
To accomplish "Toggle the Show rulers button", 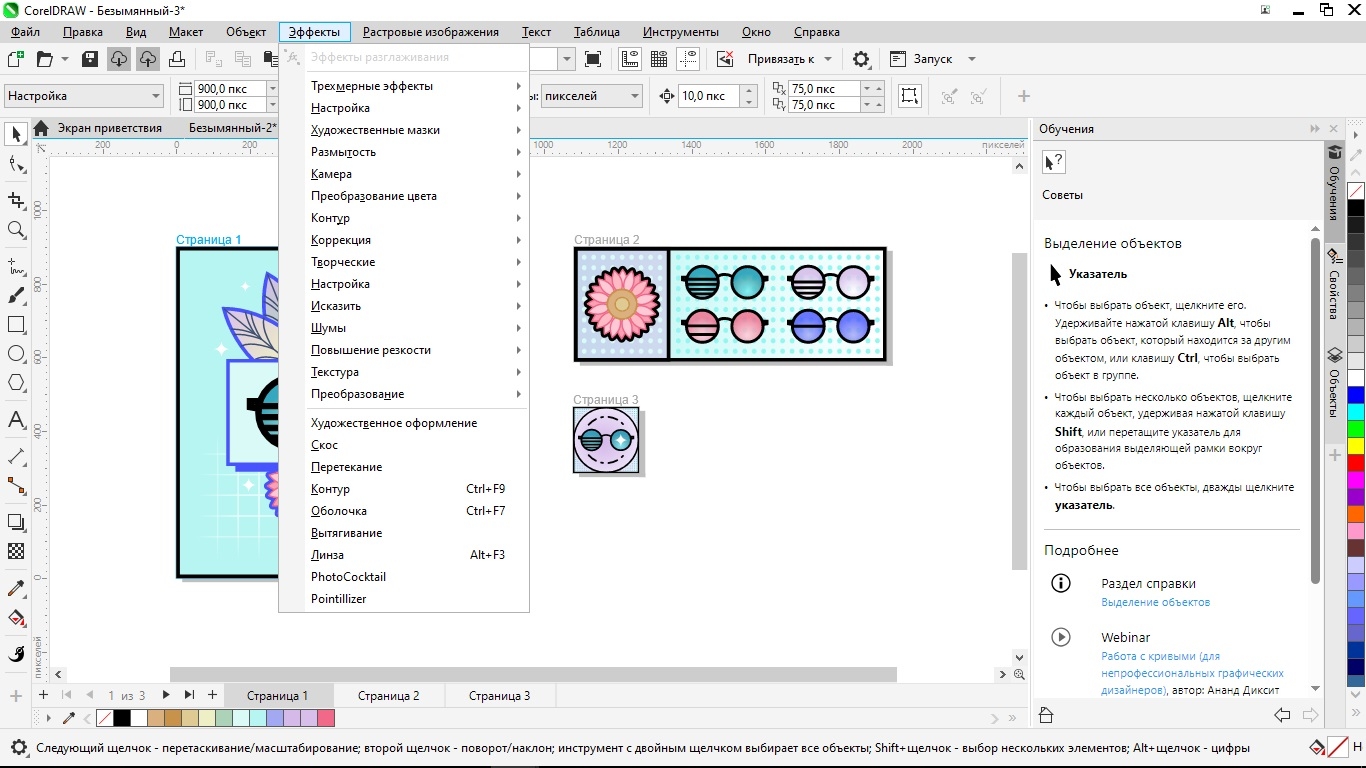I will pyautogui.click(x=630, y=59).
